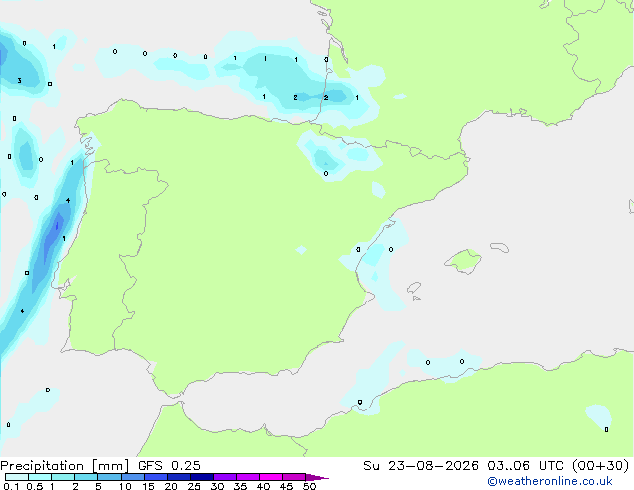The width and height of the screenshot is (634, 490).
Task: Click the "3" precipitation value on the map
Action: pyautogui.click(x=19, y=80)
